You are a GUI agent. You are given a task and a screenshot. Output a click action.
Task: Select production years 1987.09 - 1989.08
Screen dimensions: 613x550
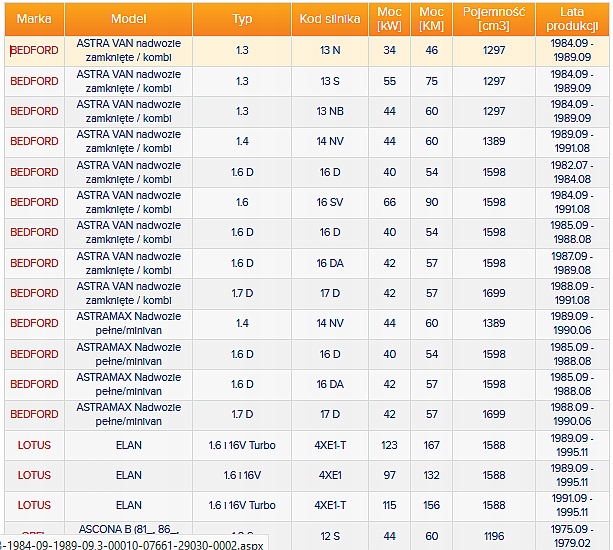tap(572, 263)
